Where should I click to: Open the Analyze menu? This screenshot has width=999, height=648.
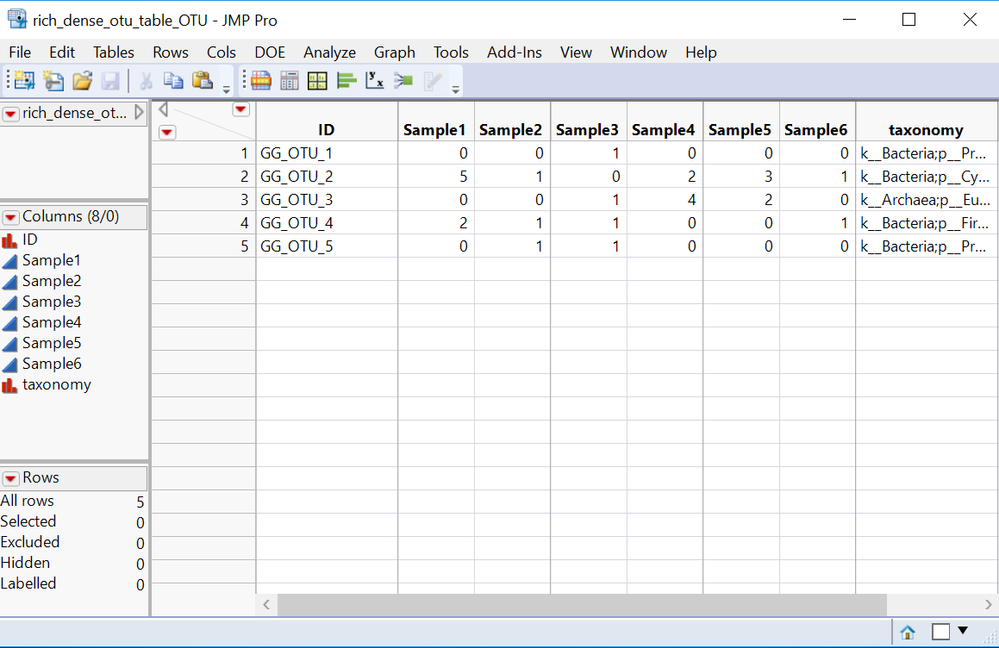click(329, 52)
